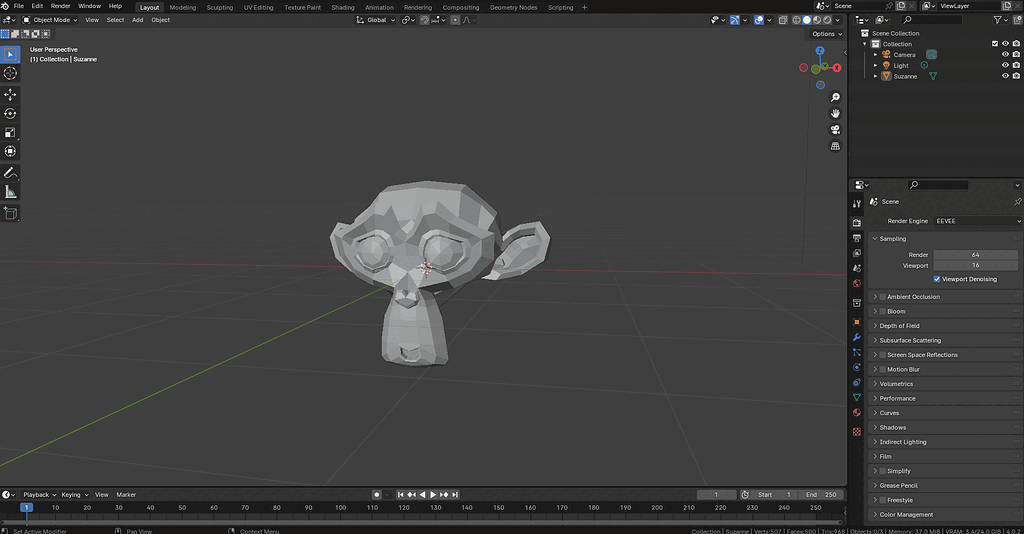
Task: Open the Render menu
Action: tap(60, 6)
